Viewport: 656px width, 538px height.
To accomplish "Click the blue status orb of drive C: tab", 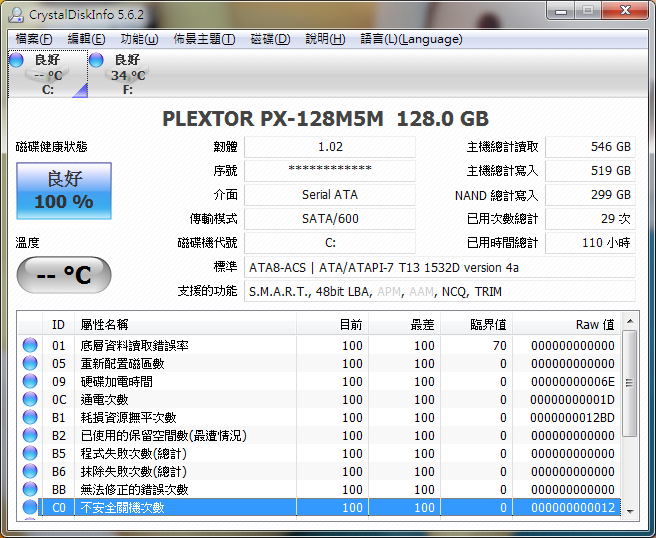I will (17, 60).
